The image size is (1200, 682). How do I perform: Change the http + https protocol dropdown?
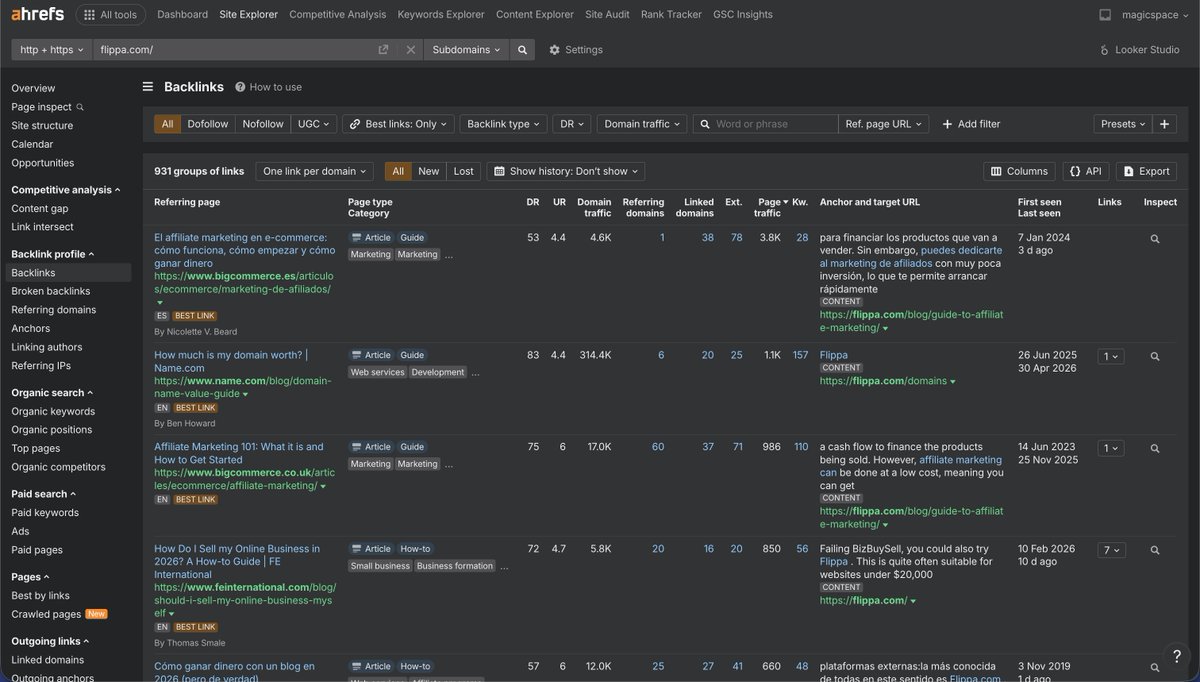[x=51, y=50]
